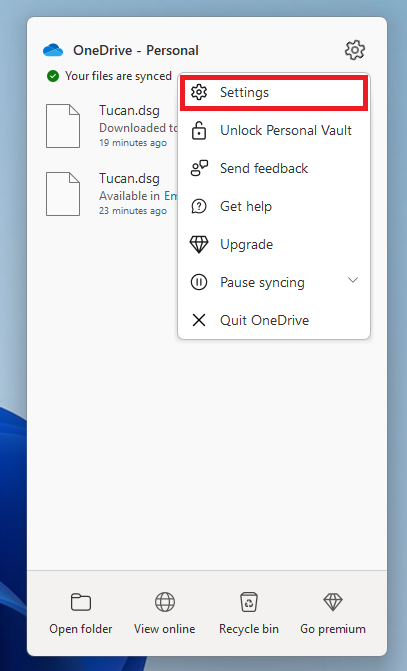The image size is (407, 671).
Task: Select Send feedback menu entry
Action: click(273, 169)
